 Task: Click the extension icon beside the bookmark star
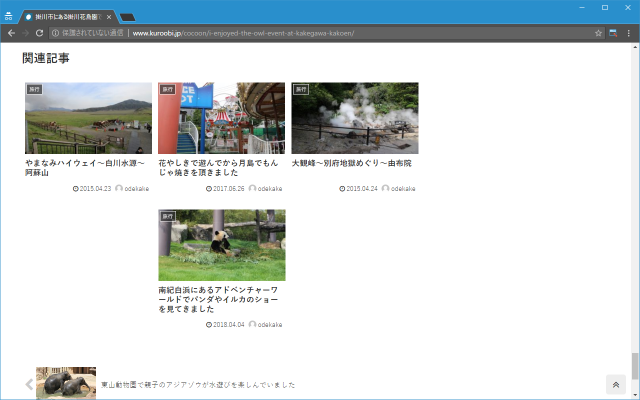(x=613, y=33)
